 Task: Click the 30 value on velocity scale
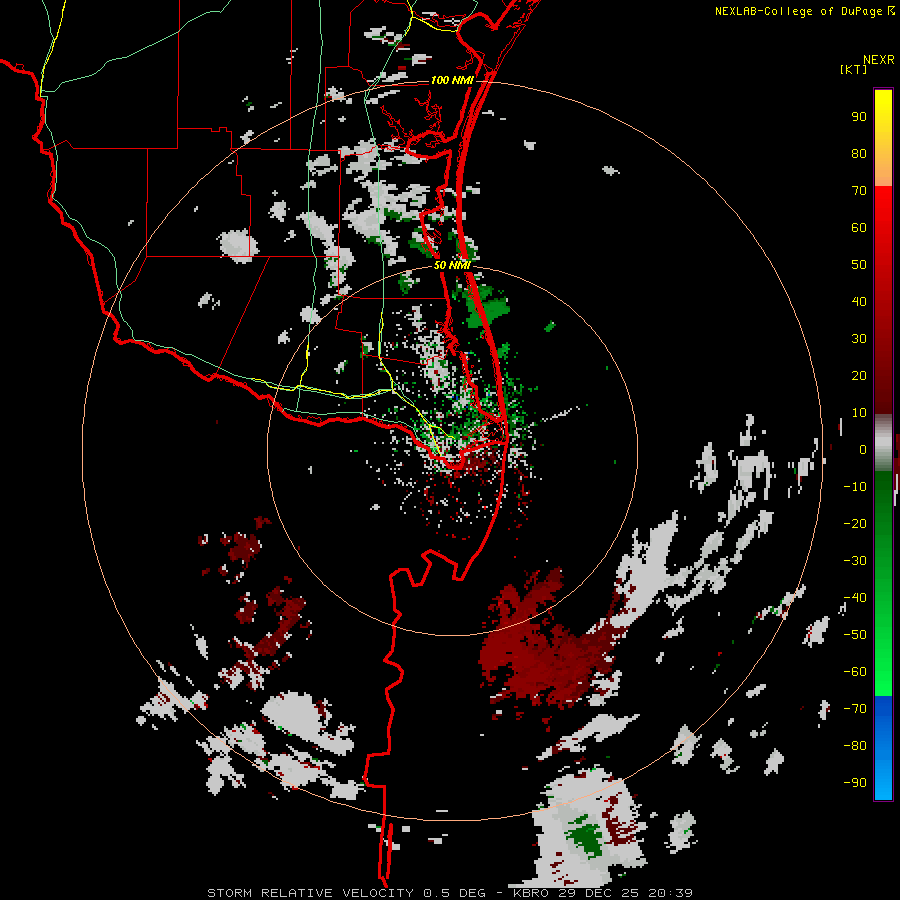point(859,339)
